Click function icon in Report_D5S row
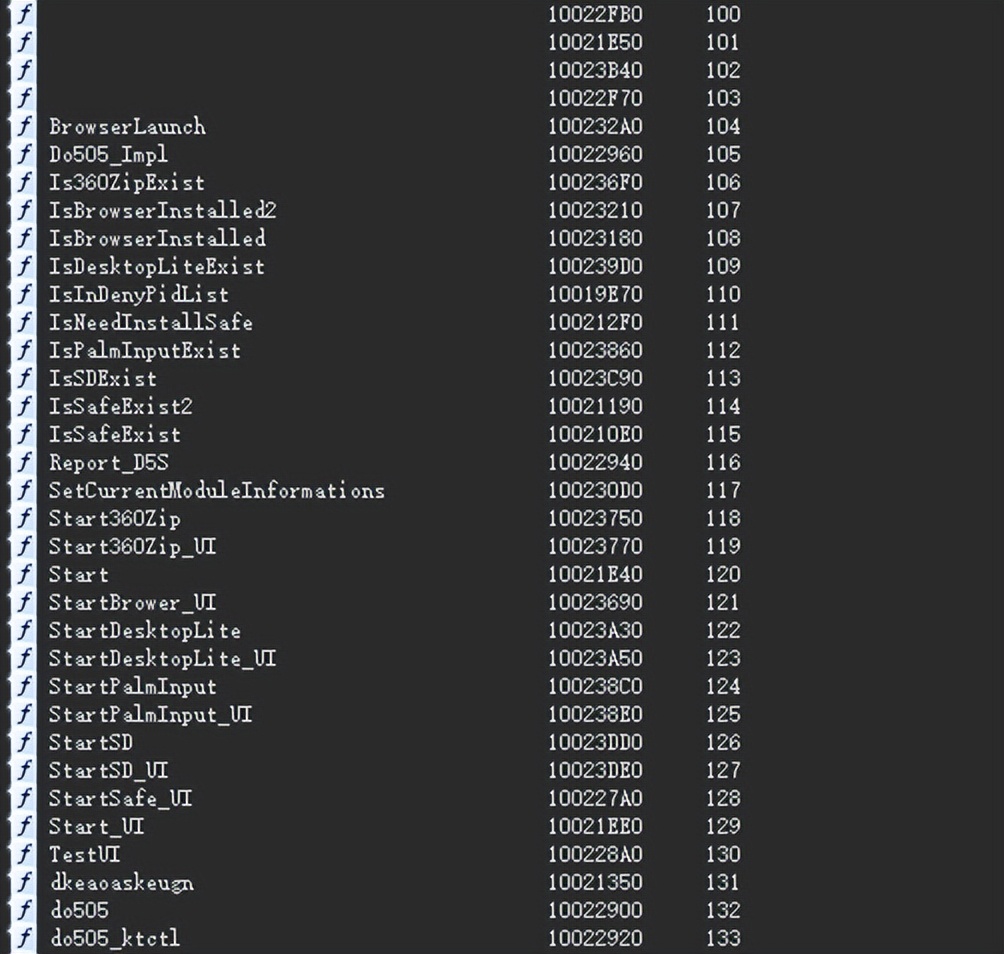 [x=24, y=462]
